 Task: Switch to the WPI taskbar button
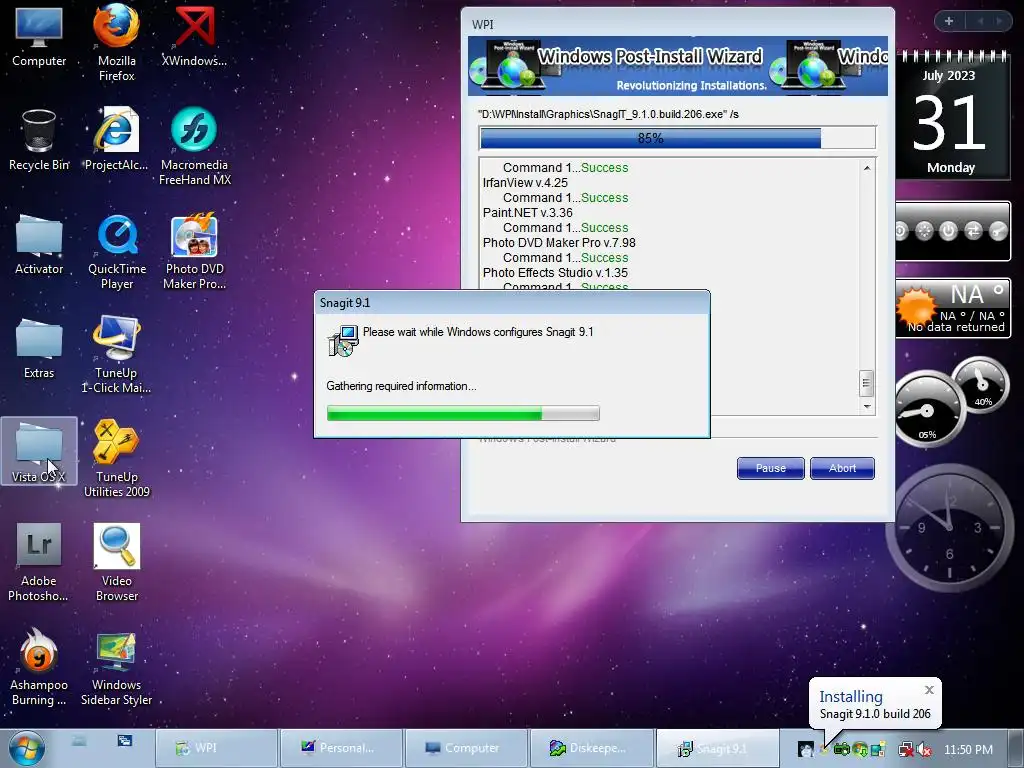[x=217, y=748]
